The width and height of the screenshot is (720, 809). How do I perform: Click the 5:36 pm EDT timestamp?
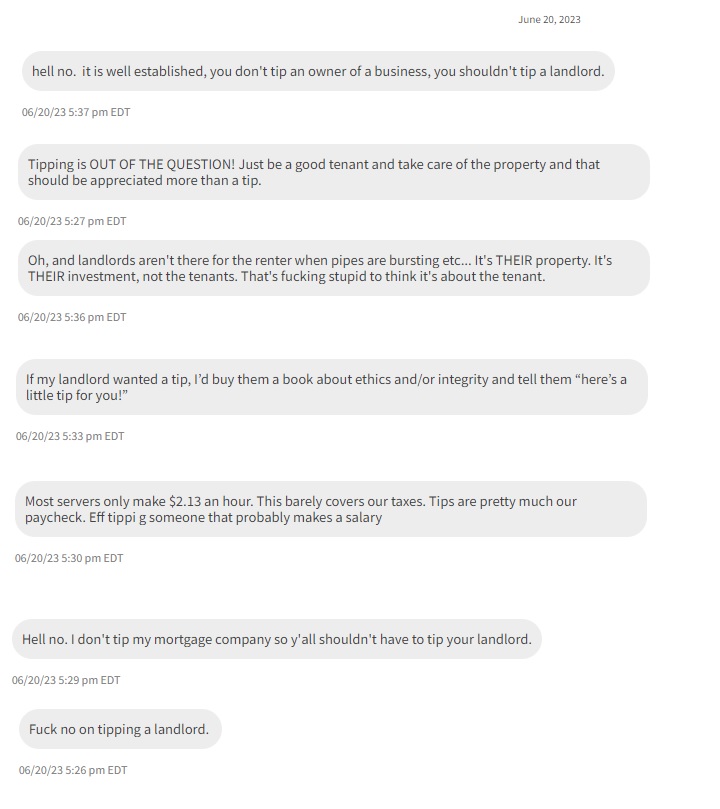(72, 317)
